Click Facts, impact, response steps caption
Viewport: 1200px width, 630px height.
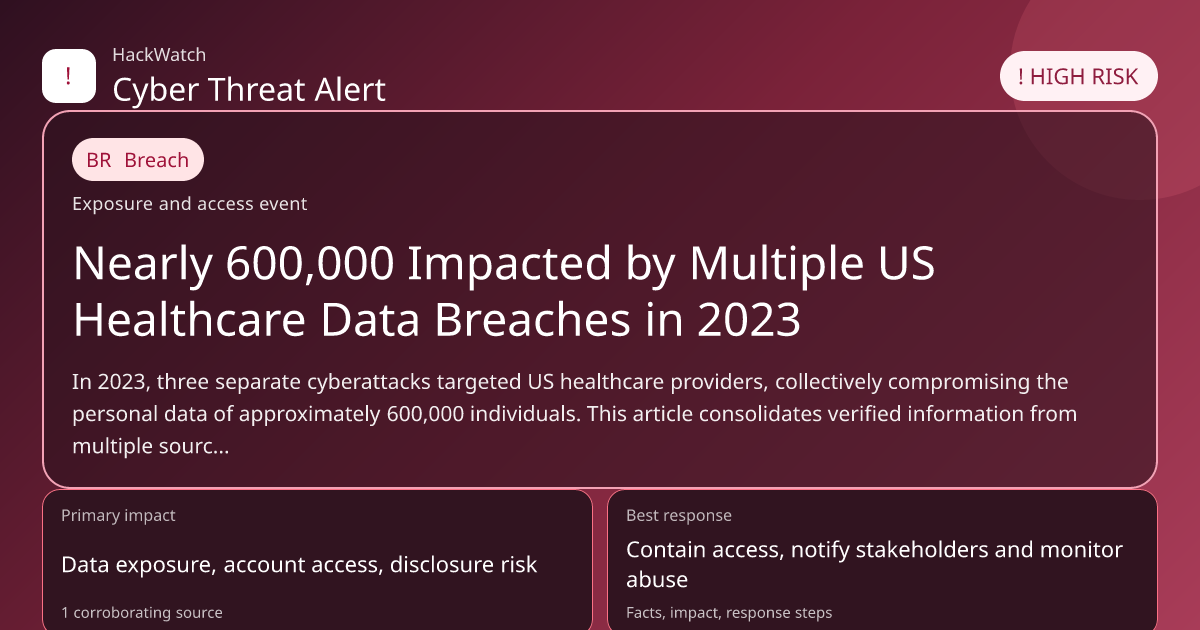coord(729,612)
